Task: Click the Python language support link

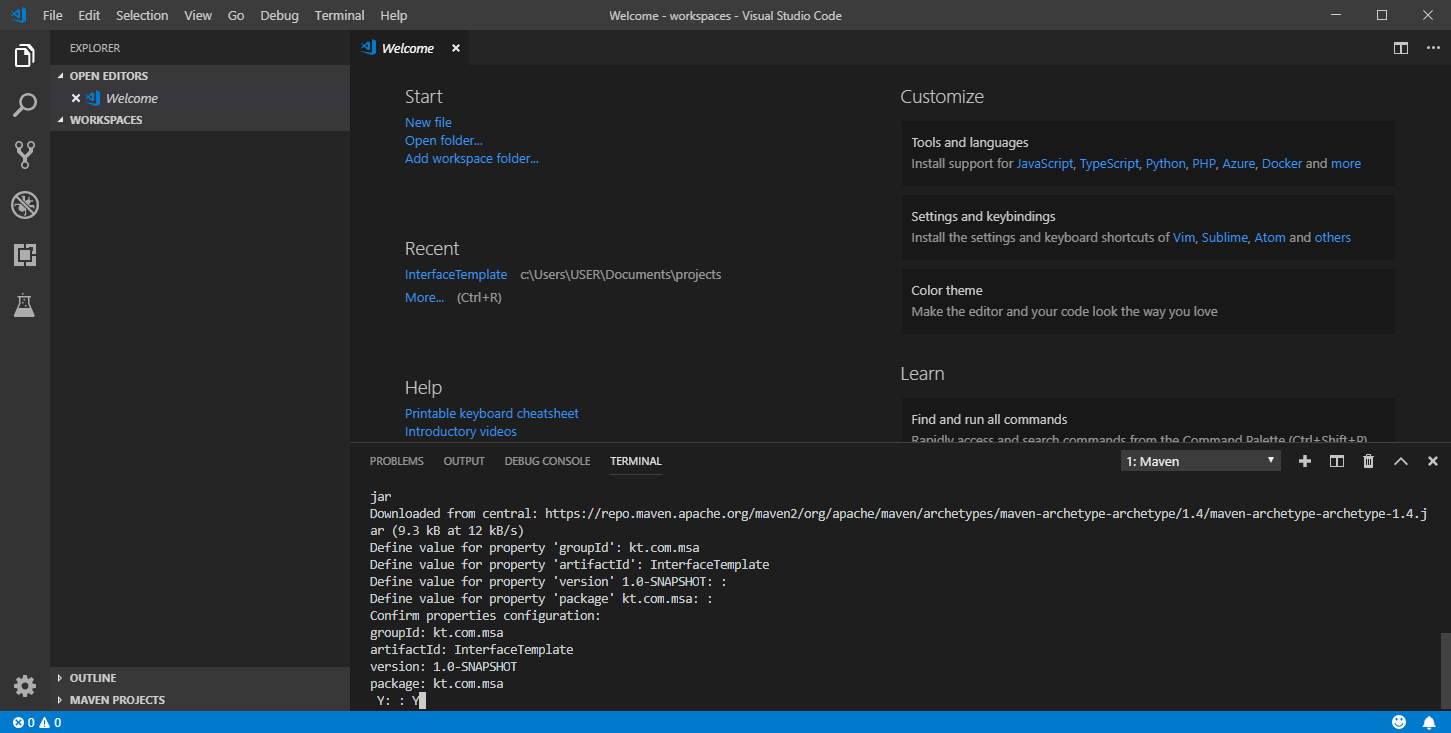Action: click(x=1165, y=163)
